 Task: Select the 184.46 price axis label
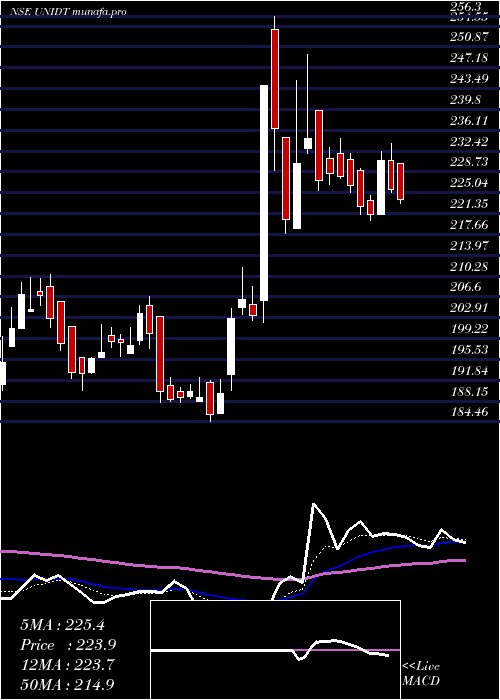point(468,412)
